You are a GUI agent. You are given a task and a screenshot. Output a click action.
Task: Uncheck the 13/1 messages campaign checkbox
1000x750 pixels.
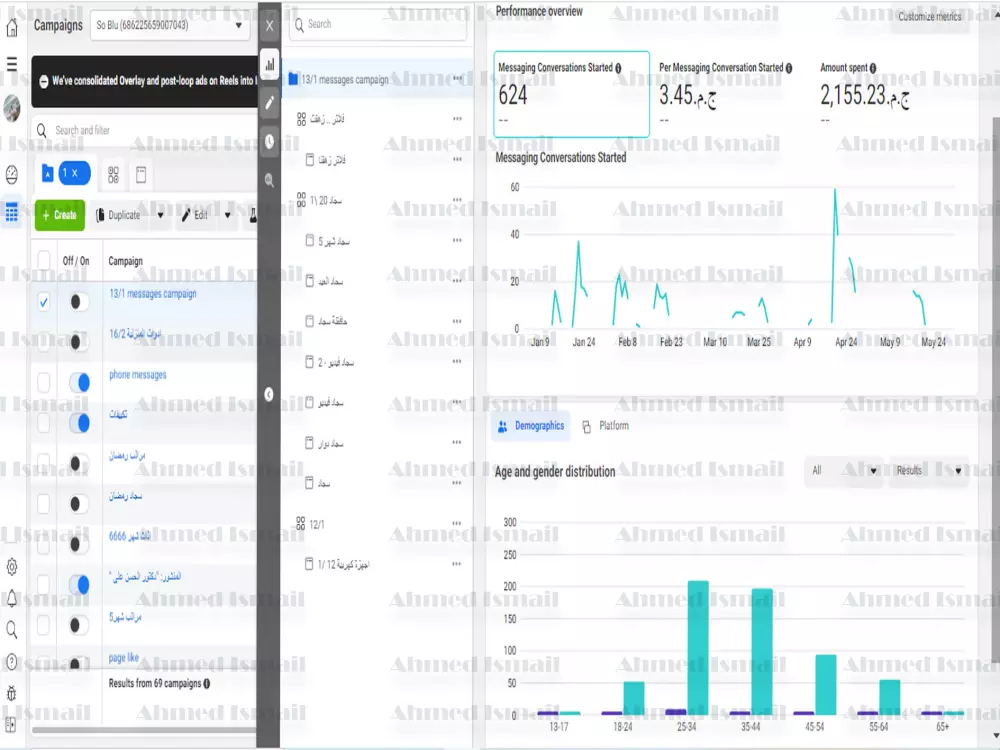[43, 302]
